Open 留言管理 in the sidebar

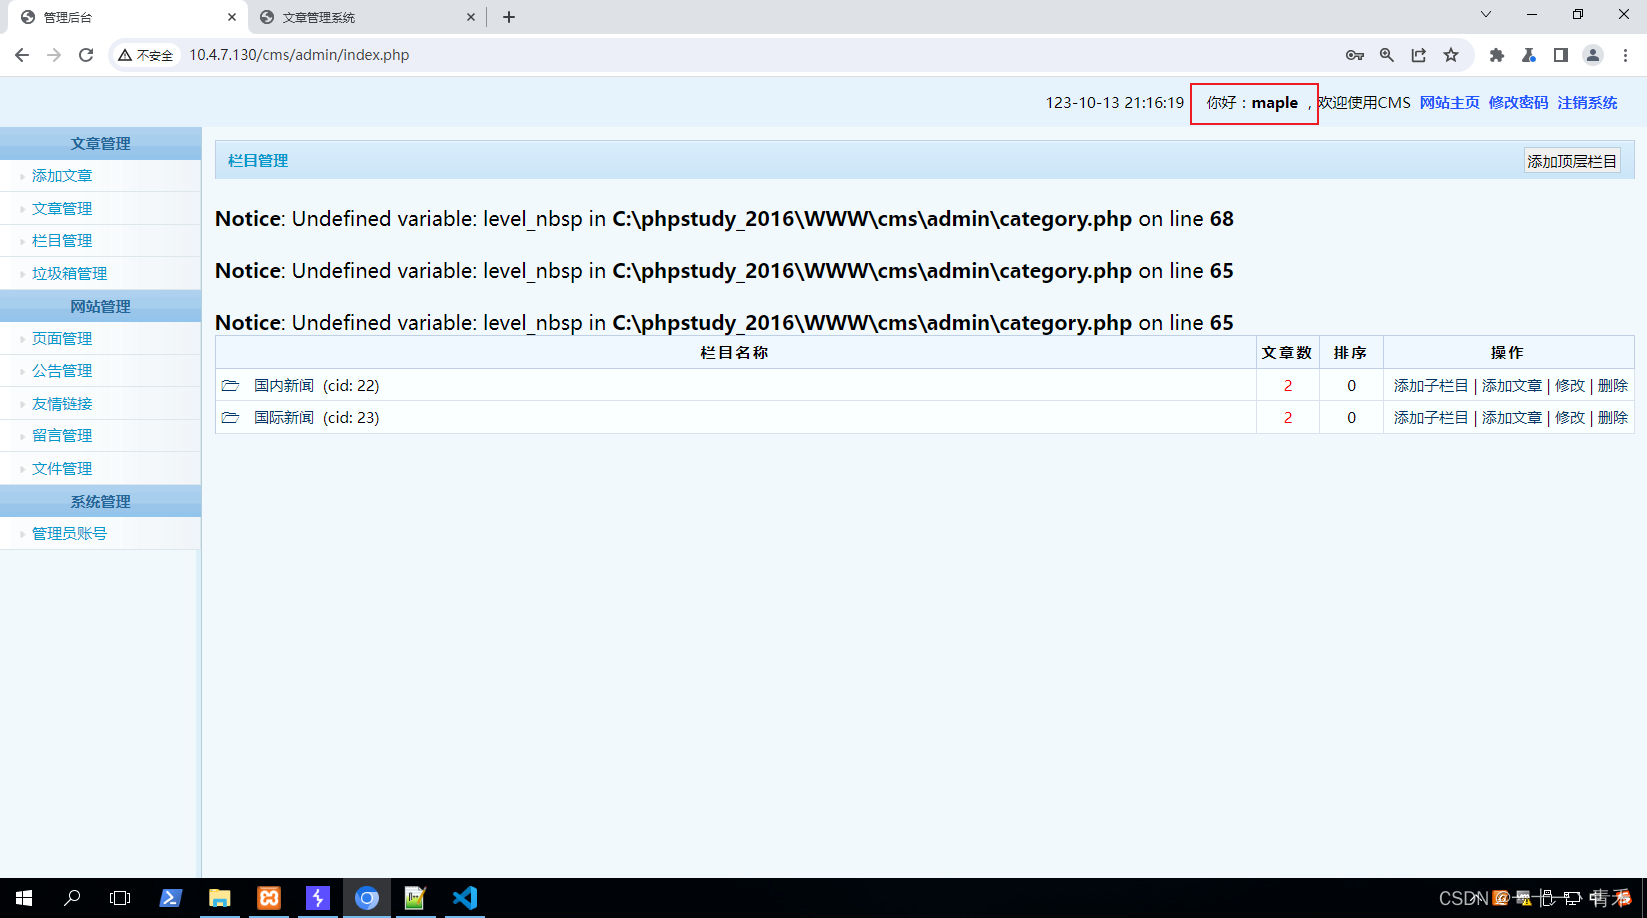pos(62,436)
